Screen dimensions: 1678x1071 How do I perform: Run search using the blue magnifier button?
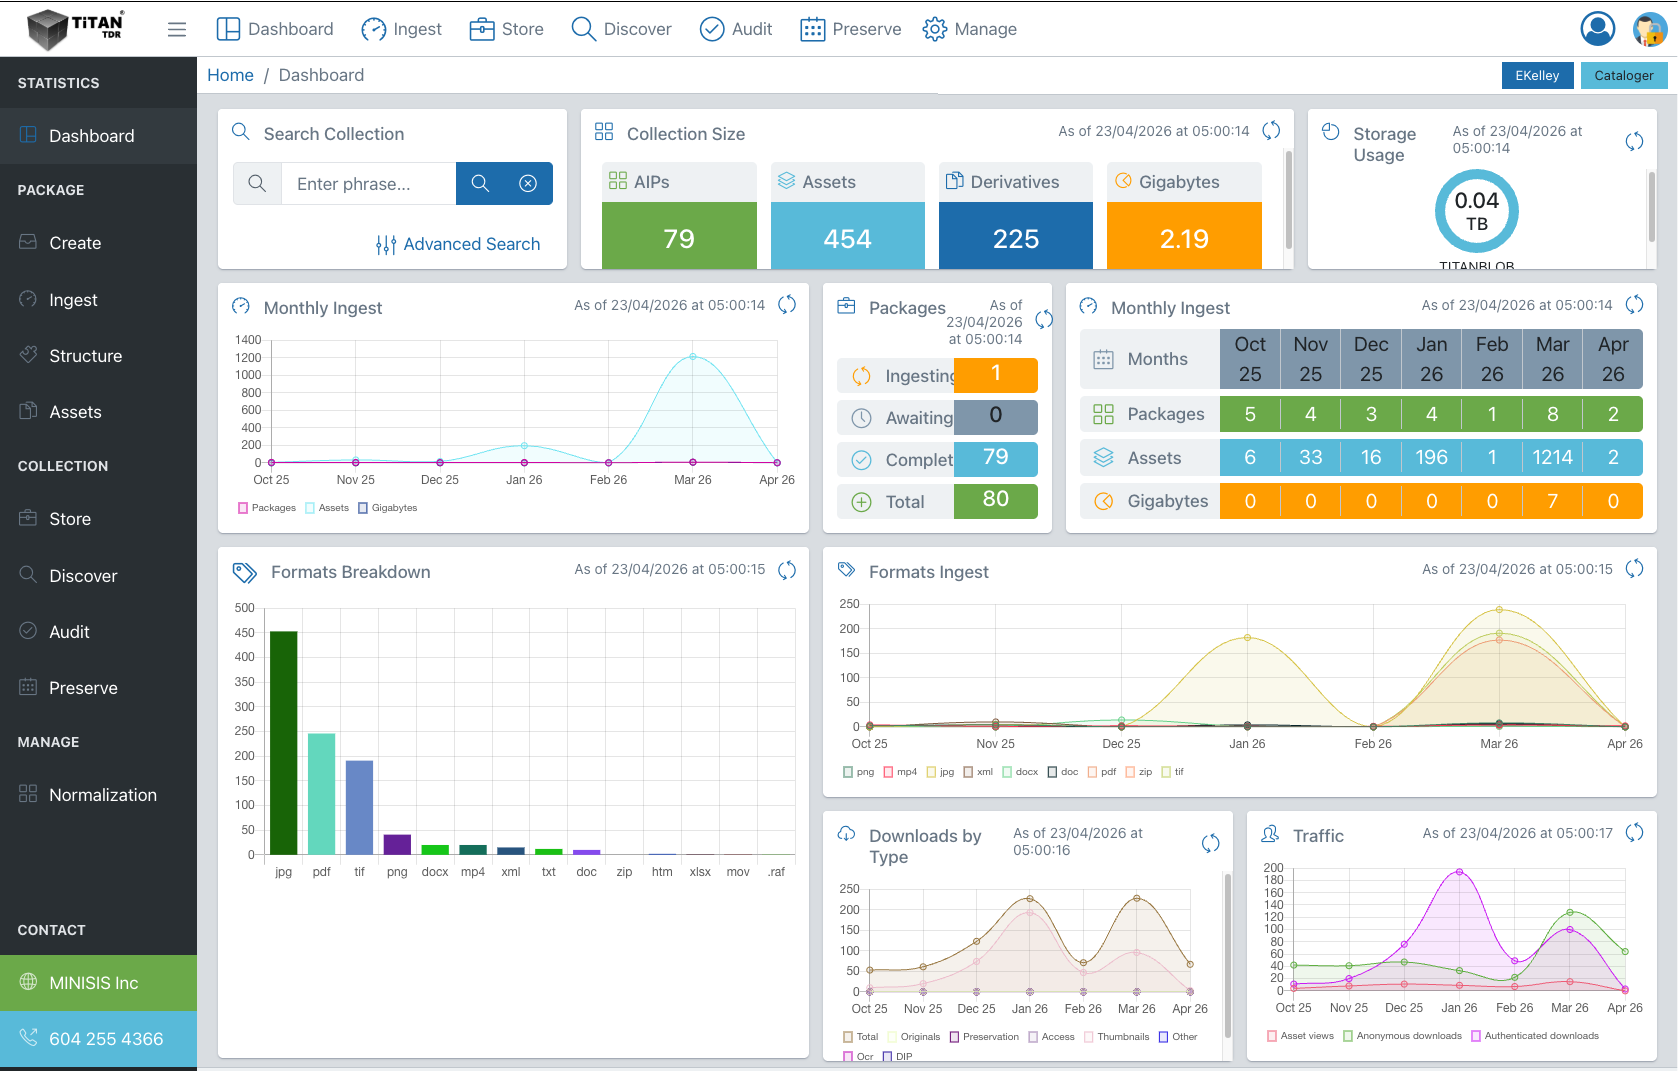point(480,183)
